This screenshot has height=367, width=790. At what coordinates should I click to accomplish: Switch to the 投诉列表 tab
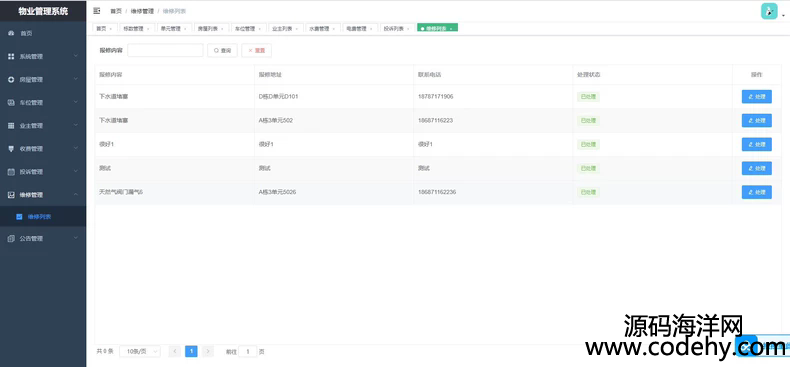397,29
